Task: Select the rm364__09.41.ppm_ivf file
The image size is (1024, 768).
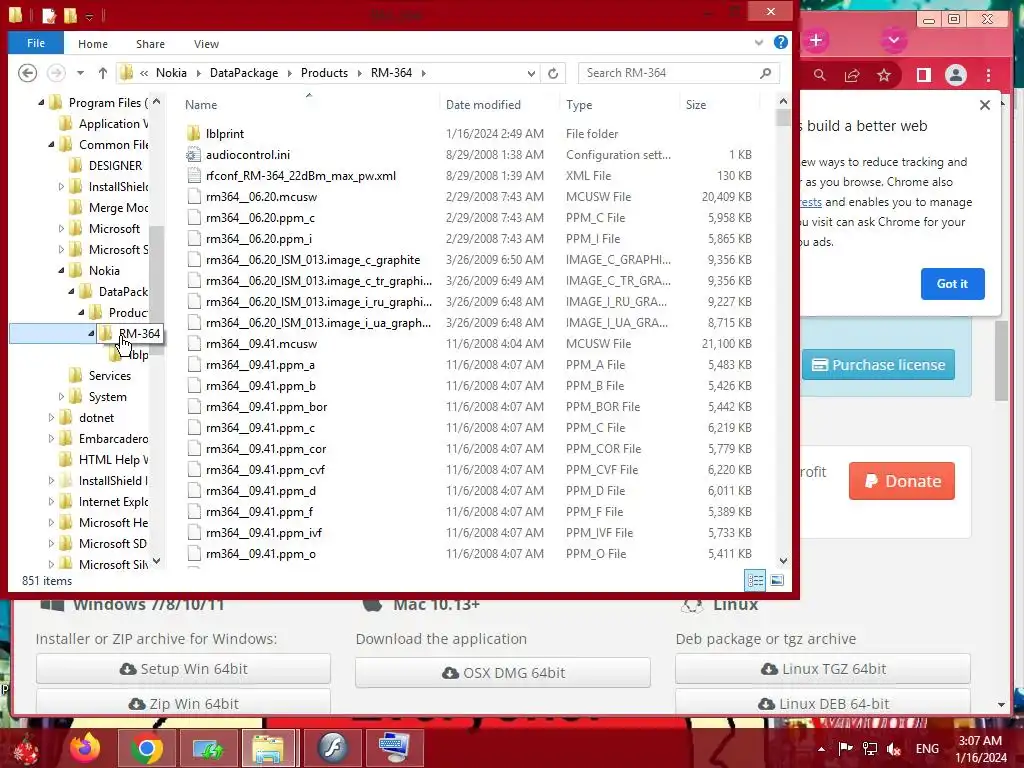Action: point(264,533)
